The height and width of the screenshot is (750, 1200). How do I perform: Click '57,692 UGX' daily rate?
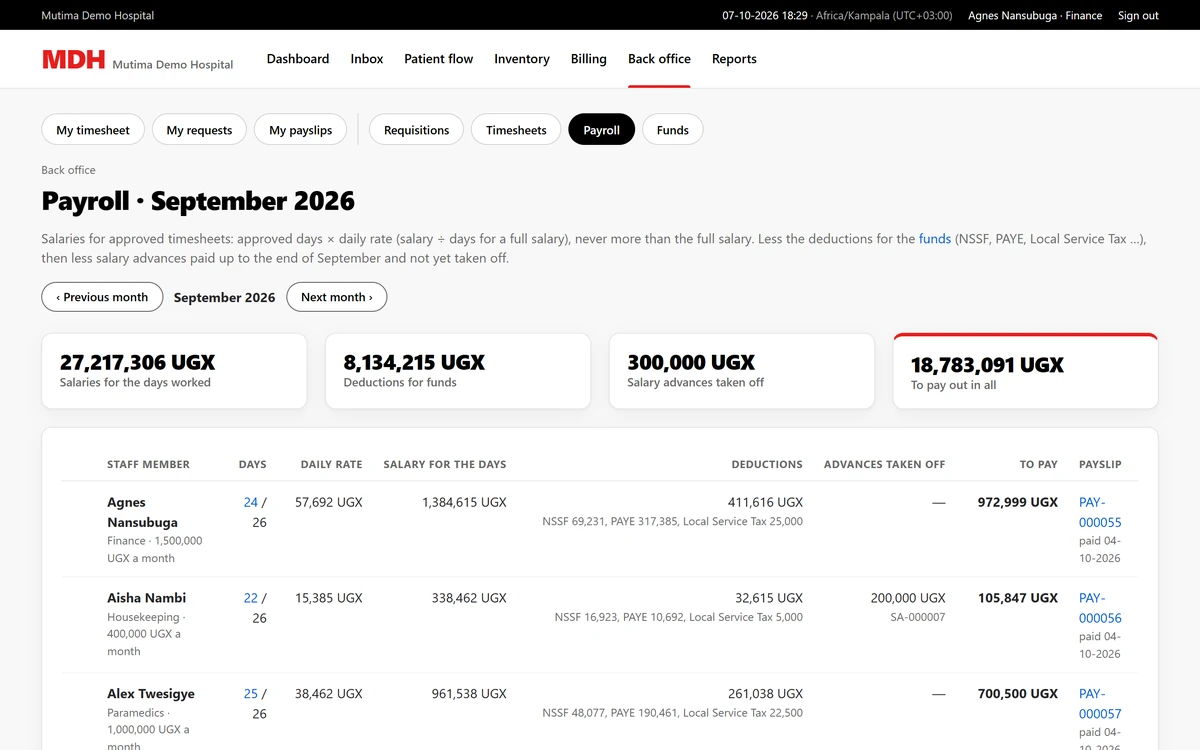pyautogui.click(x=328, y=502)
